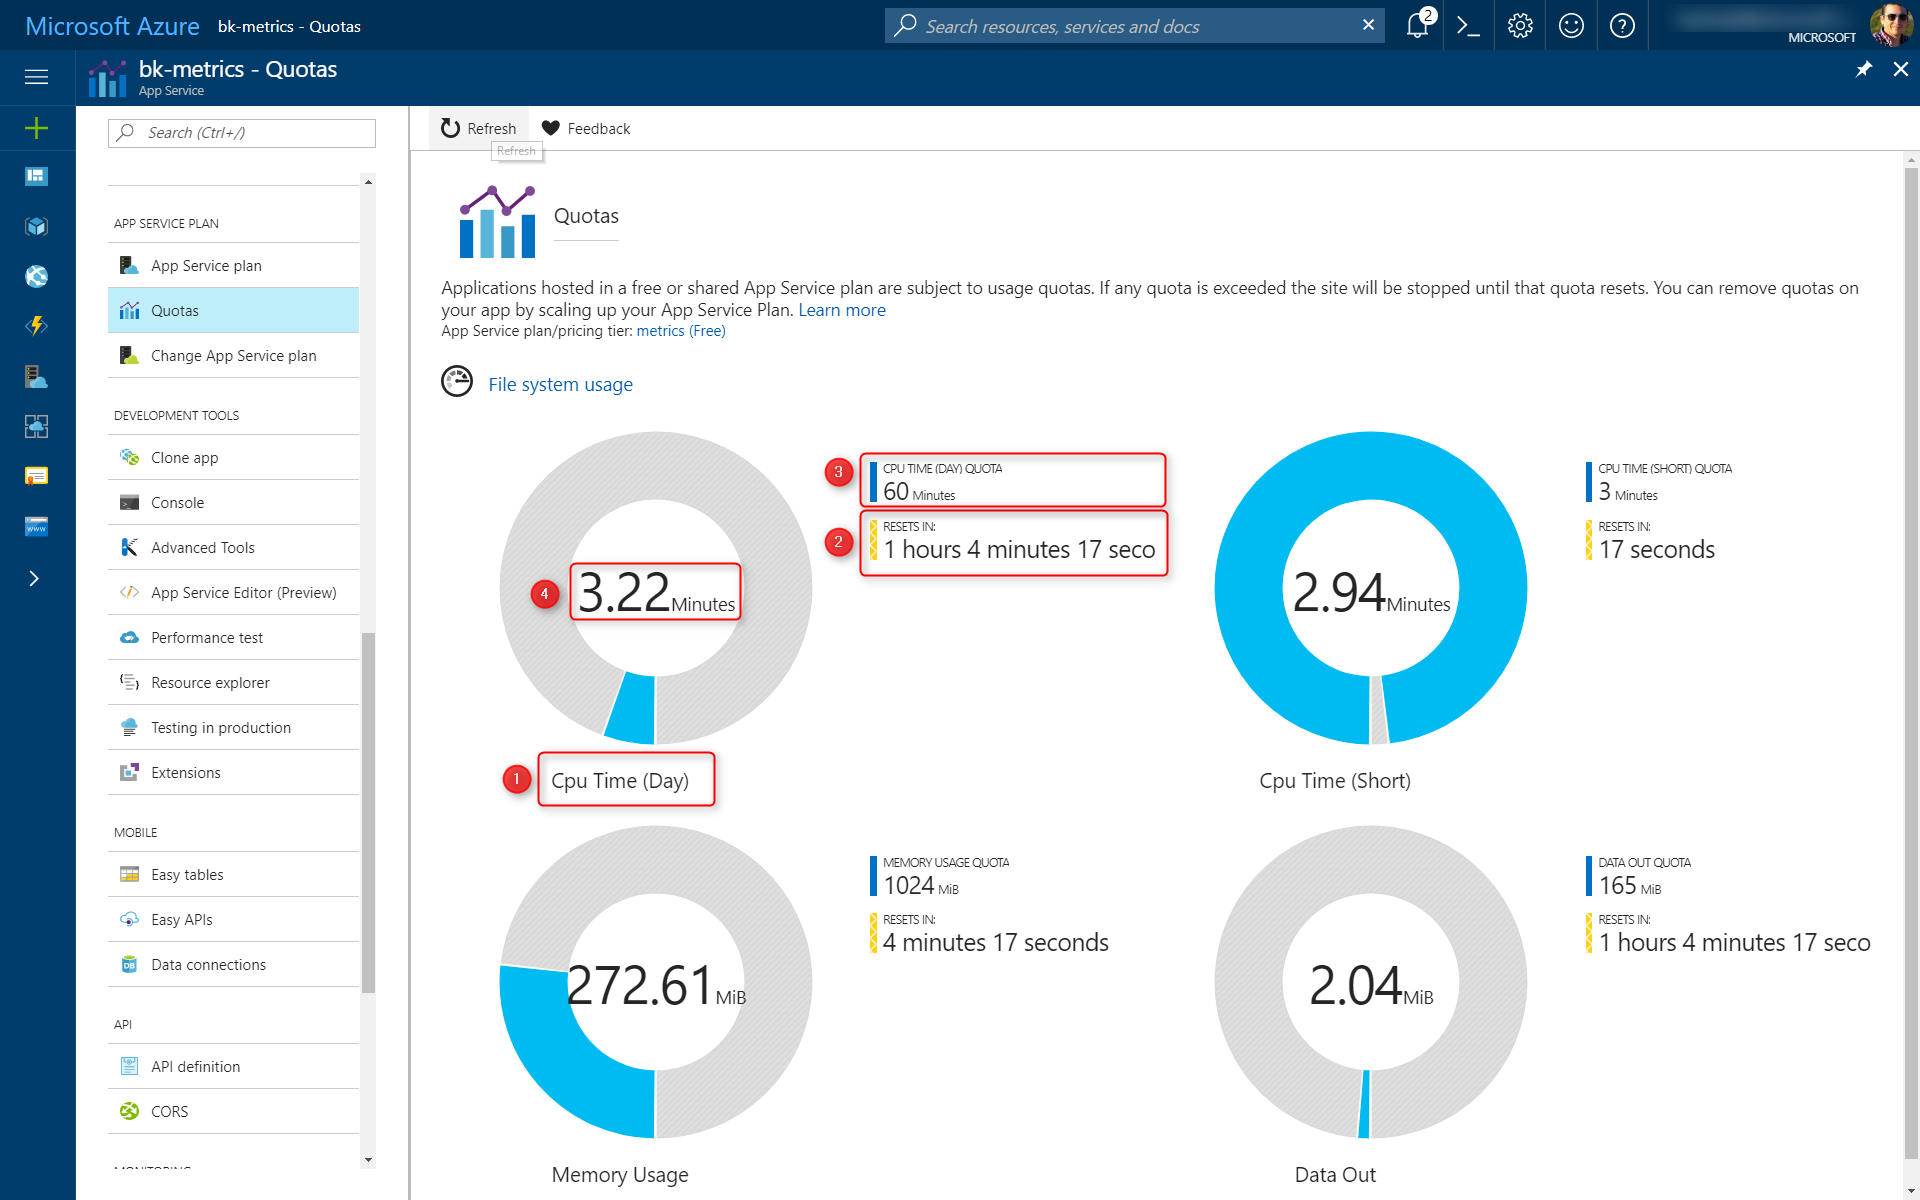Click the Resource explorer icon
Screen dimensions: 1920x1200
click(130, 682)
